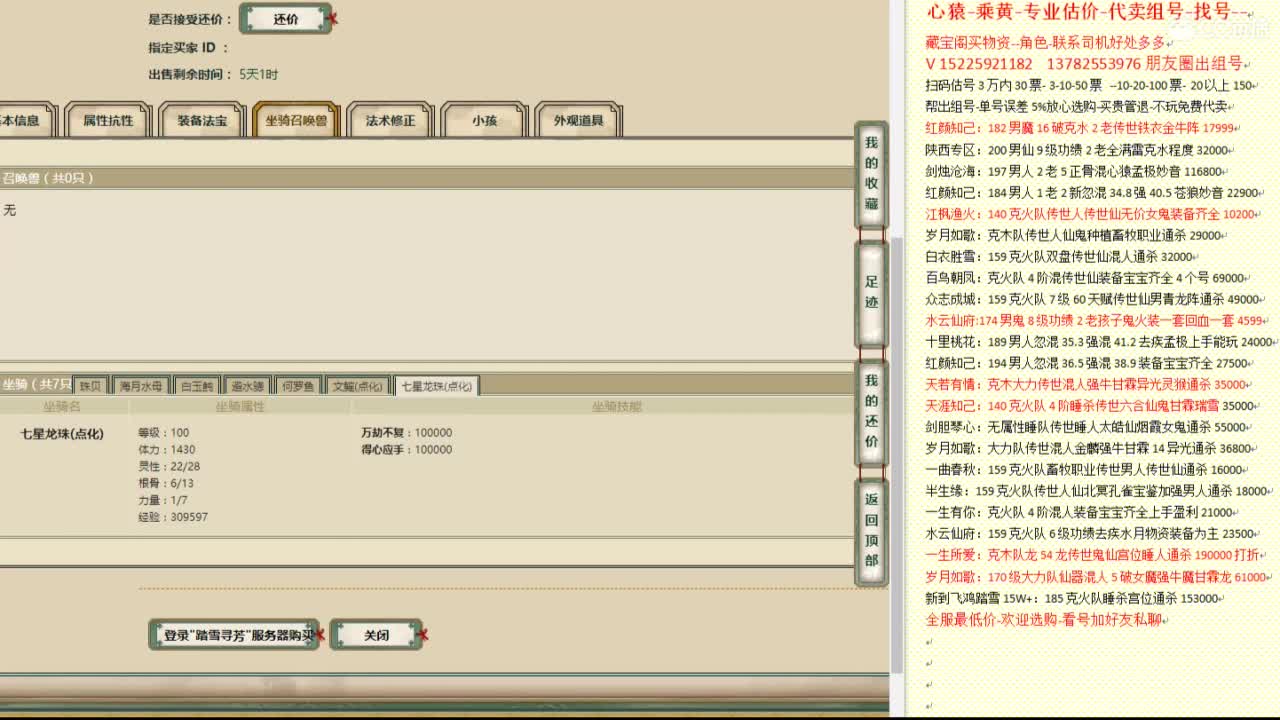Screen dimensions: 1280x720
Task: Open 足迹 side button
Action: [871, 292]
